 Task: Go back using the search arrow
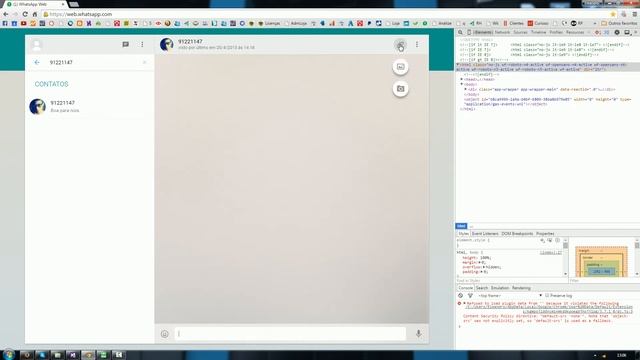(x=37, y=62)
